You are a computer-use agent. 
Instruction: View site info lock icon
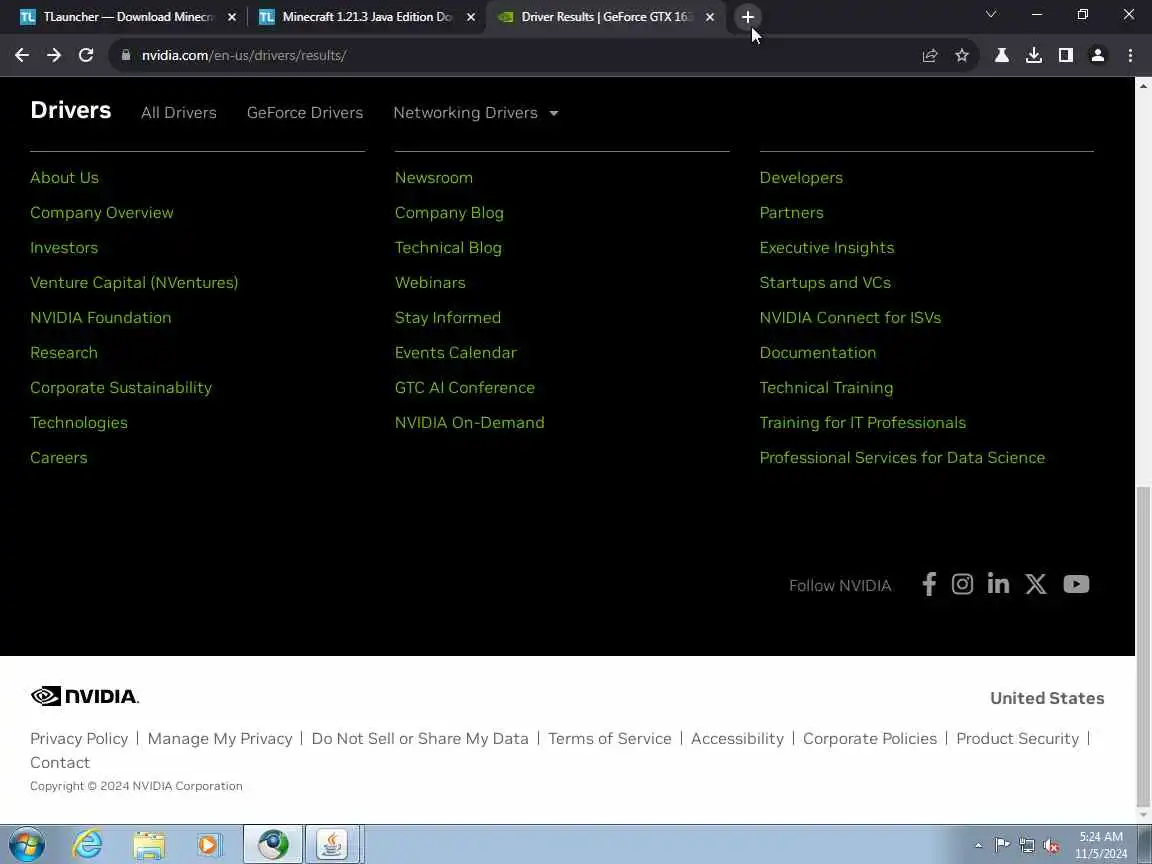126,55
